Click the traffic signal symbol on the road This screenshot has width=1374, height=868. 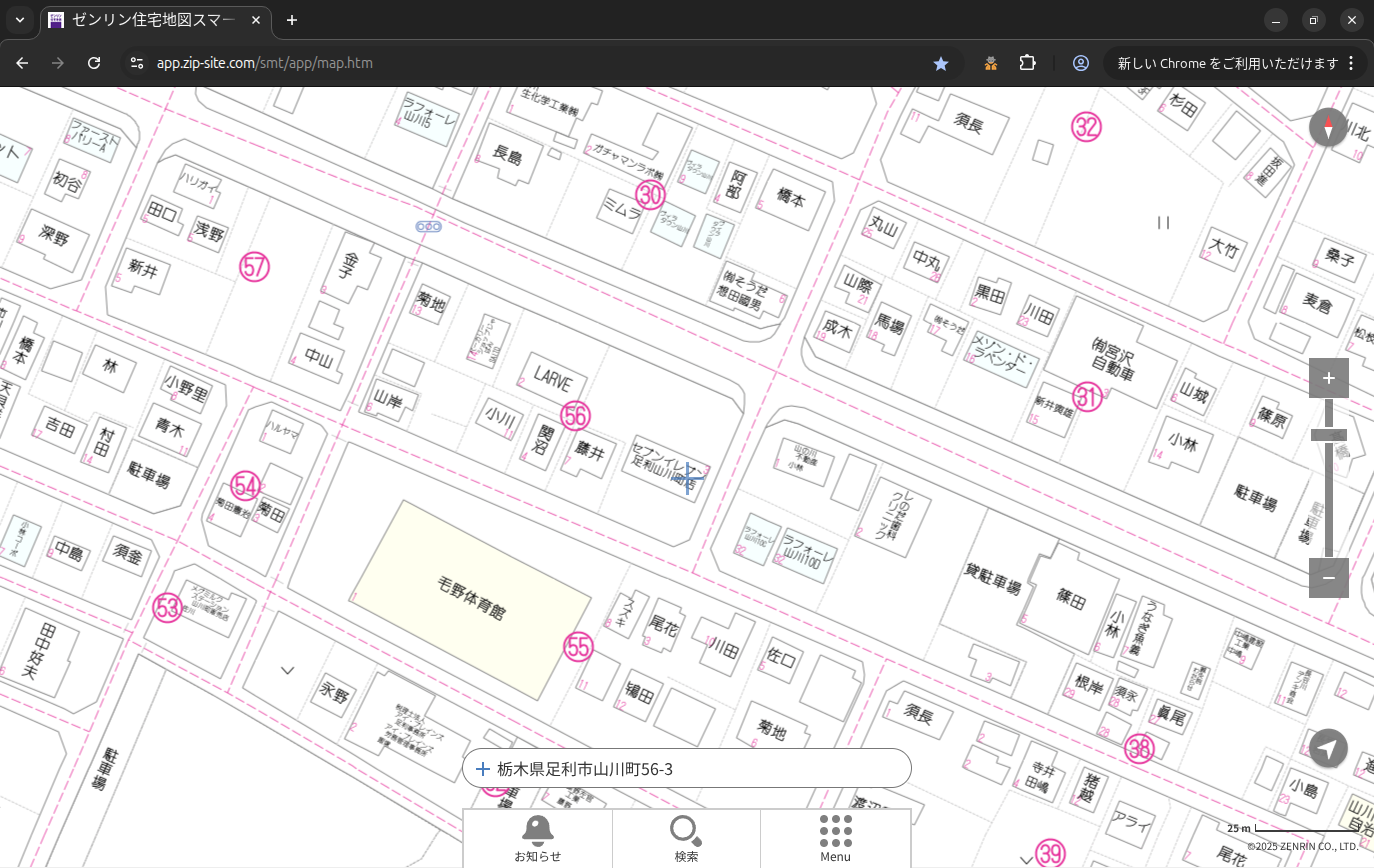[x=430, y=227]
